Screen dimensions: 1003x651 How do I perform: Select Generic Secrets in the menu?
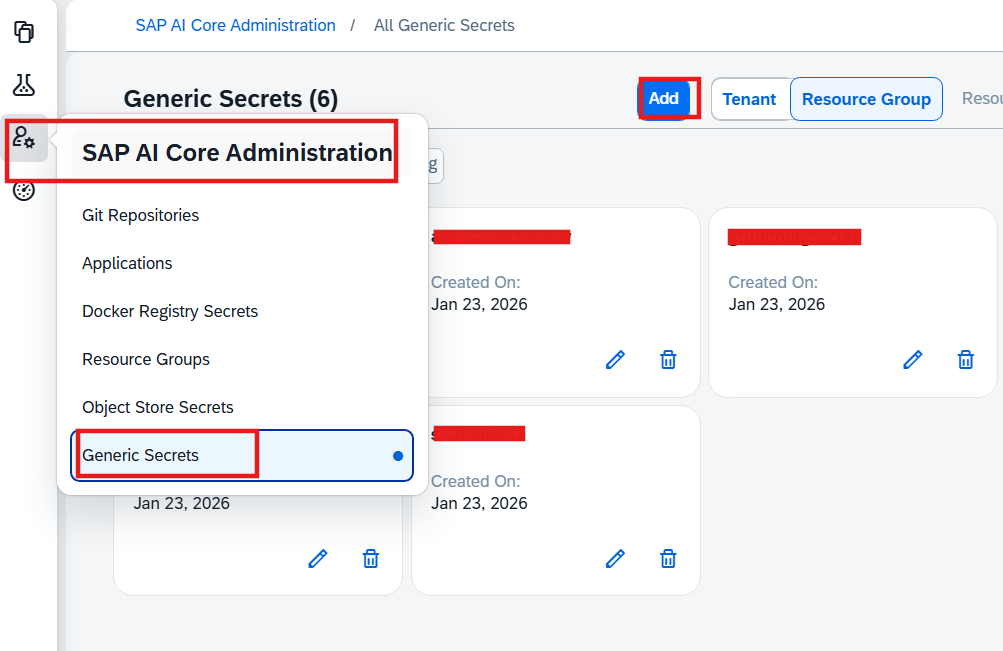(242, 455)
